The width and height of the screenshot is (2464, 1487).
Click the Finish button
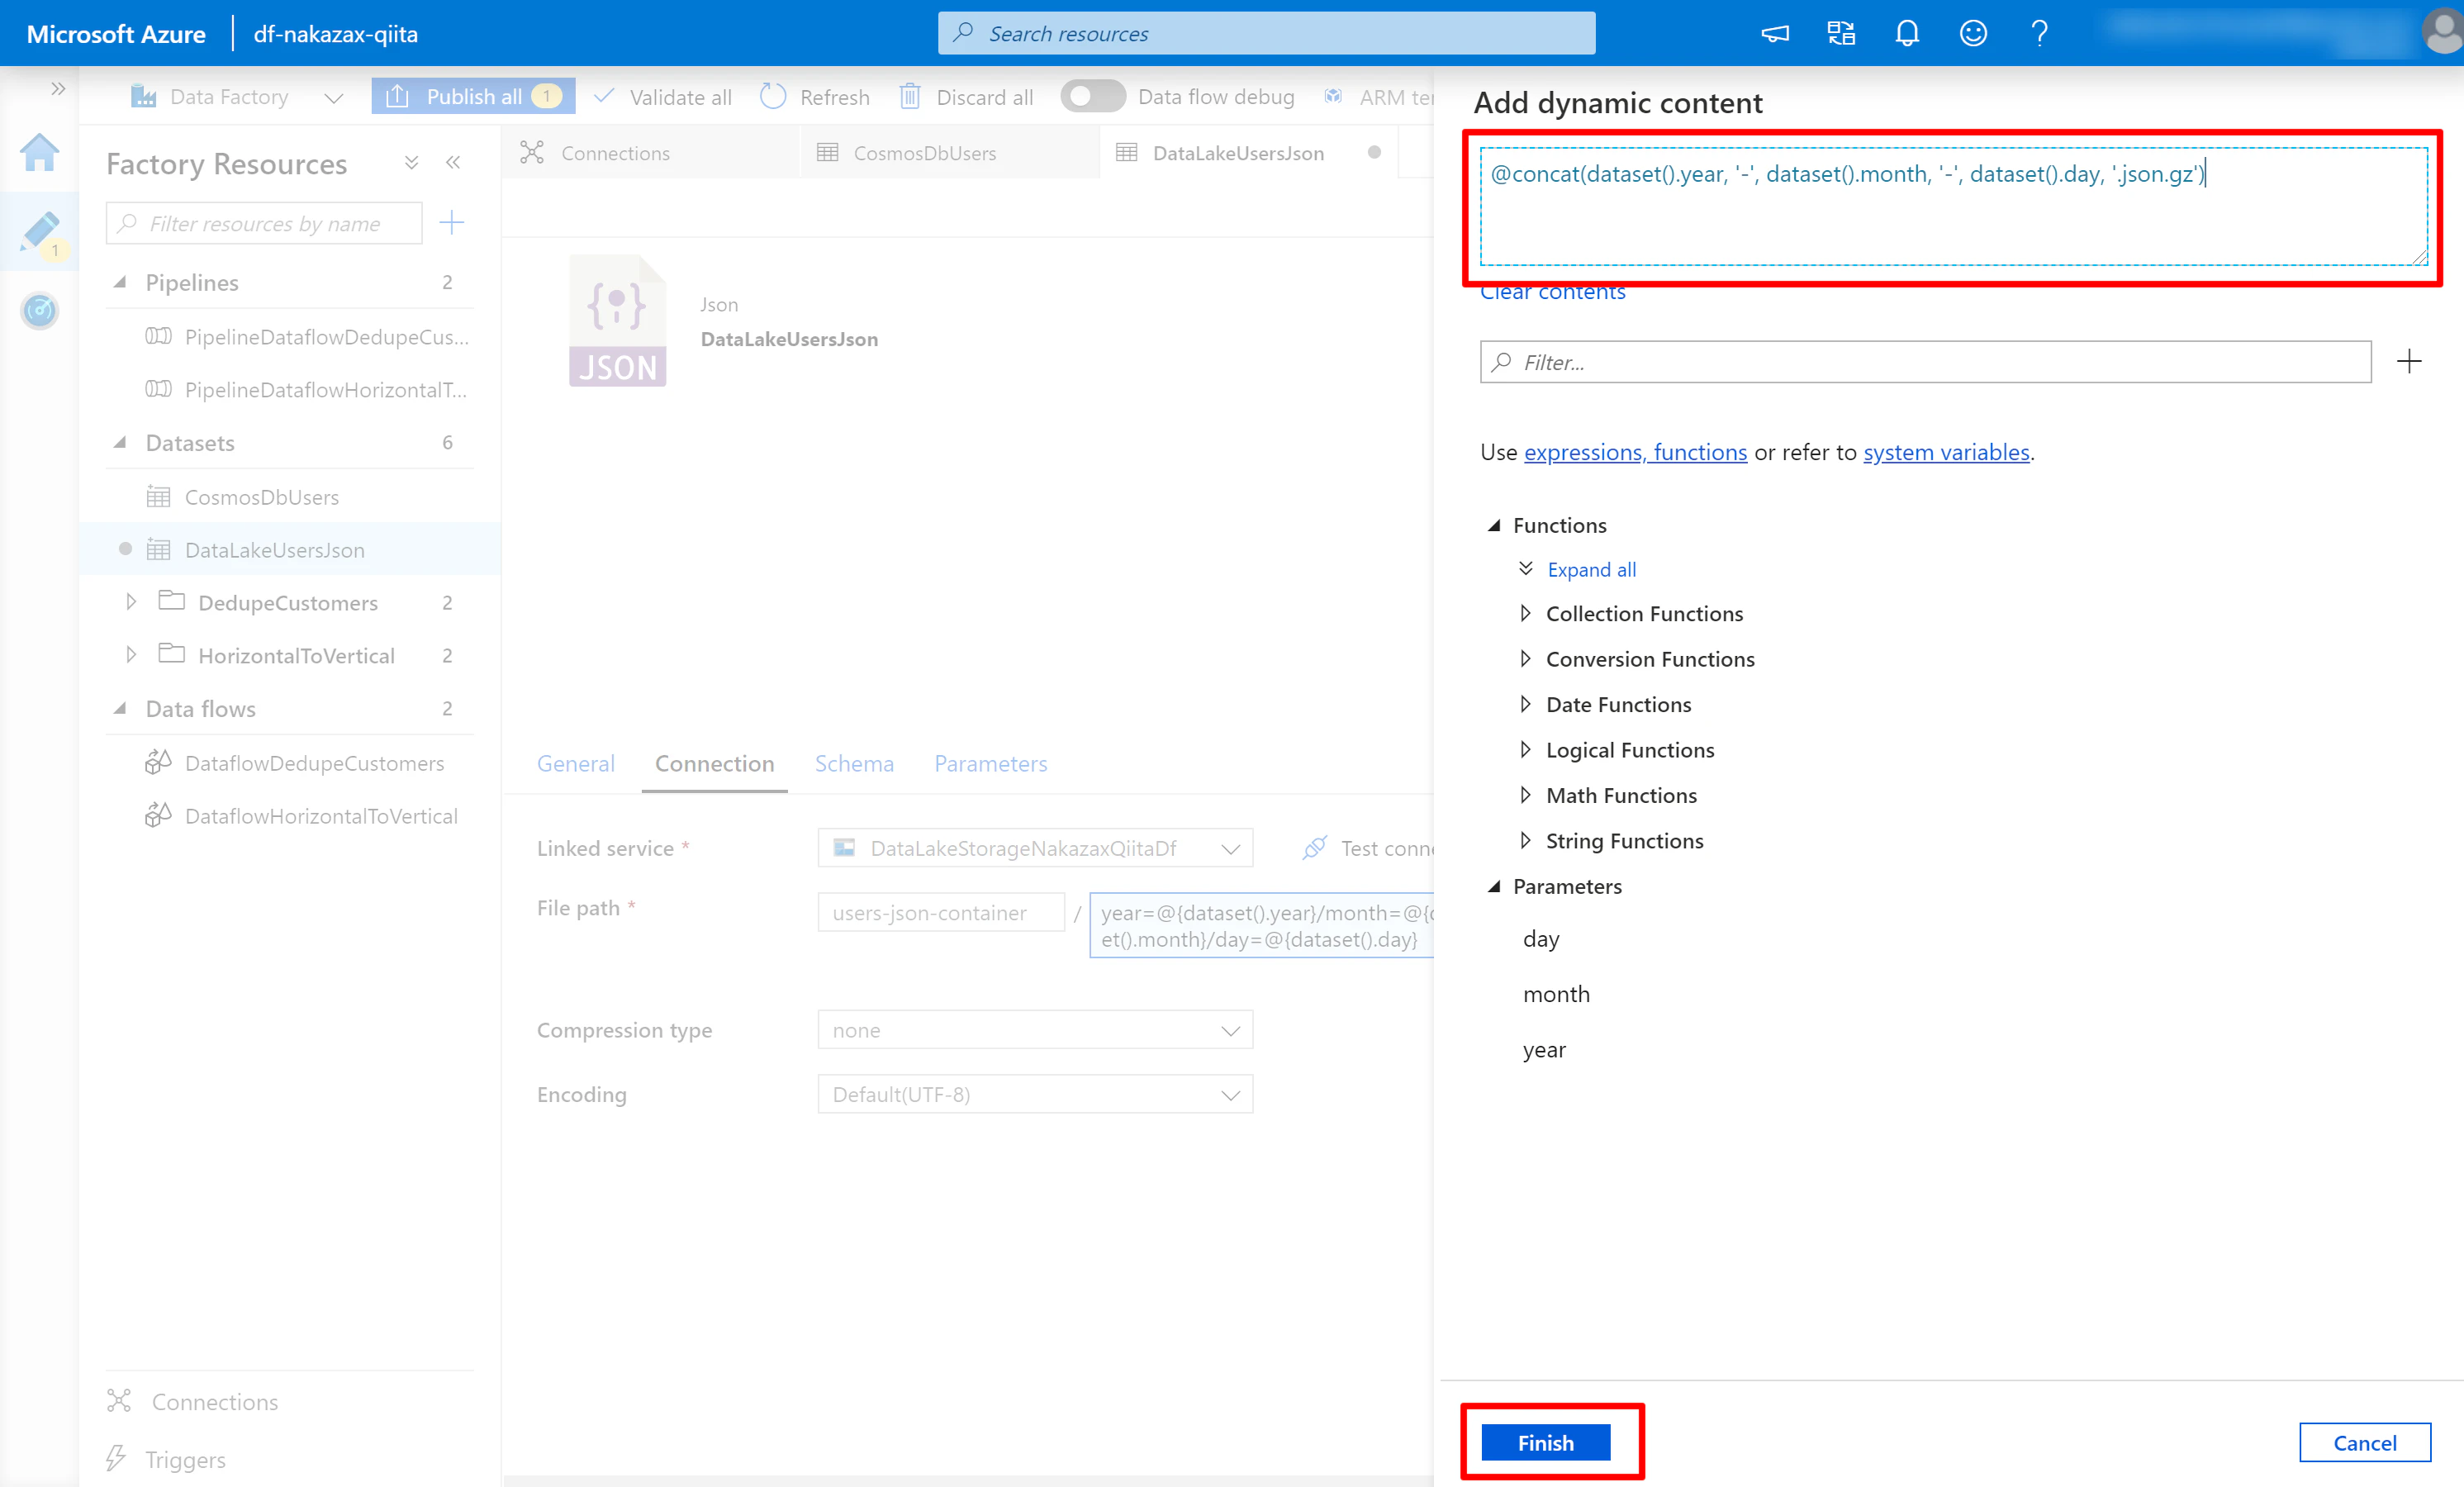click(1545, 1442)
